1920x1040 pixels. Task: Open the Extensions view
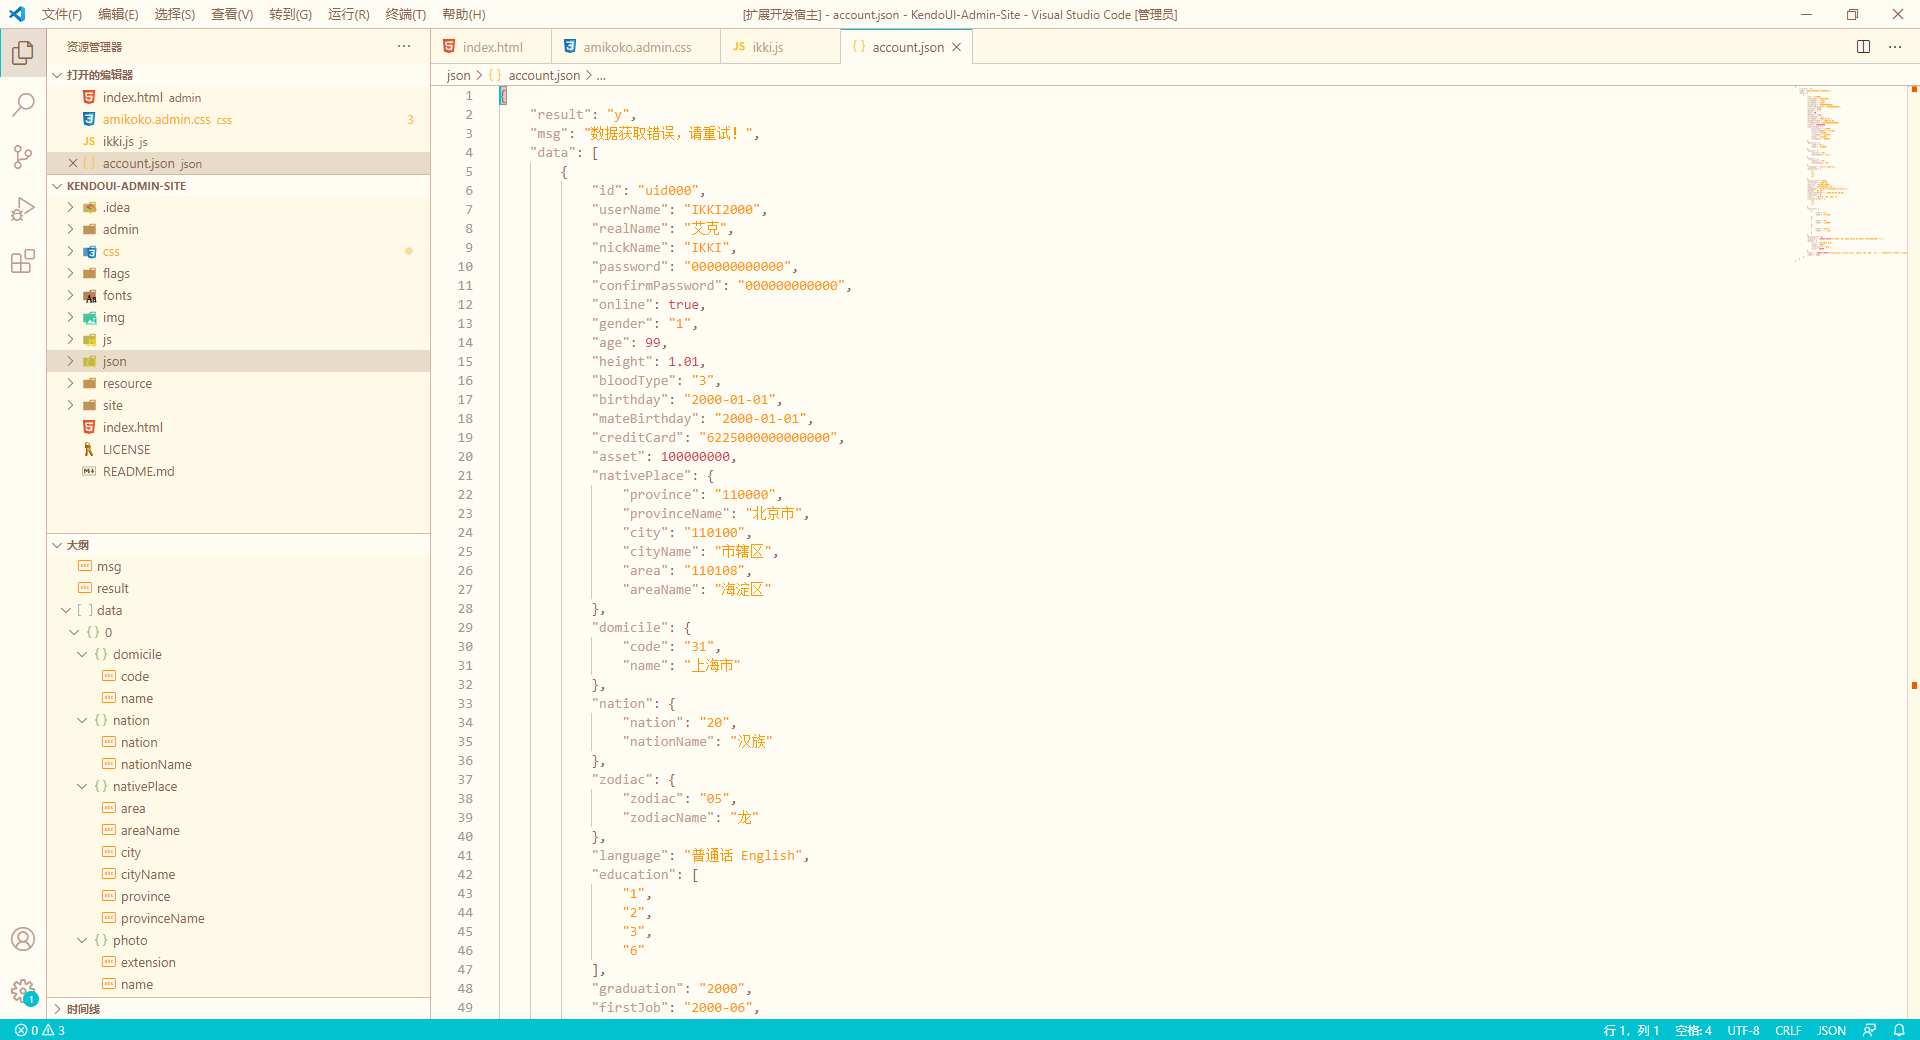23,261
